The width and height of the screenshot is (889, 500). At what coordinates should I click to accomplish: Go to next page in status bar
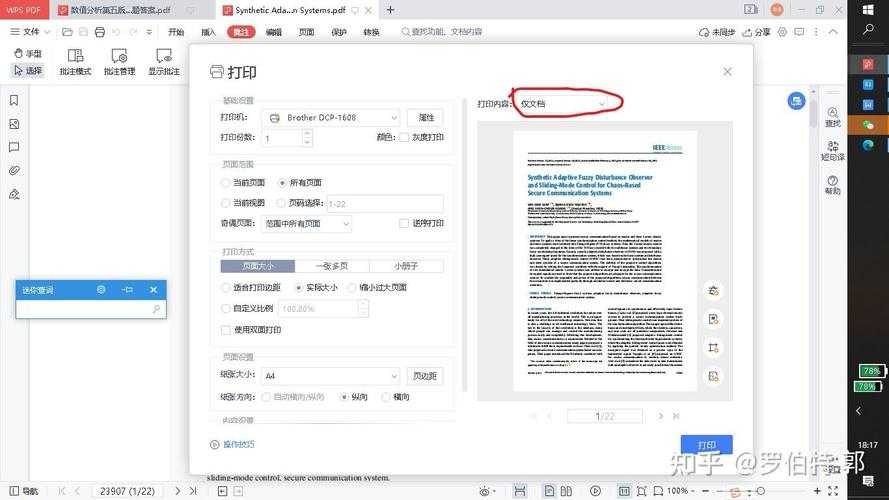point(177,491)
